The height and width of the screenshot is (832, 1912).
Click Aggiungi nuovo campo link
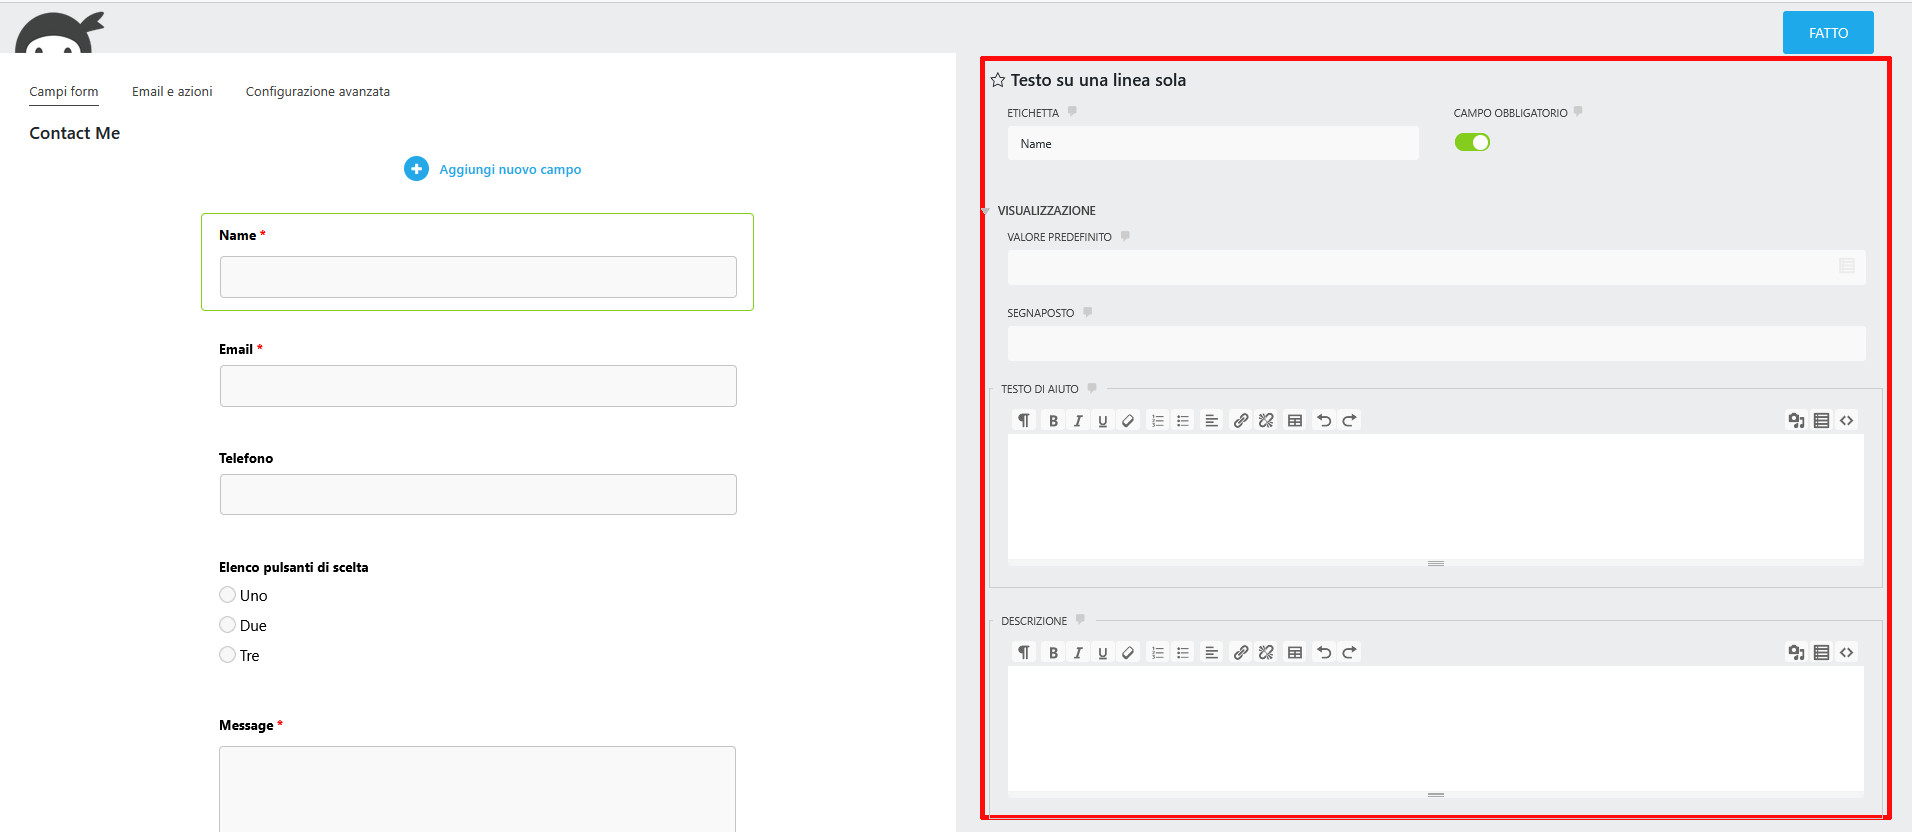point(510,170)
